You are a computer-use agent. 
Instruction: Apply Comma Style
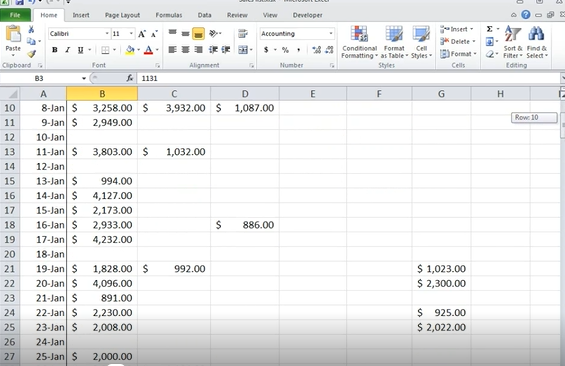(298, 50)
